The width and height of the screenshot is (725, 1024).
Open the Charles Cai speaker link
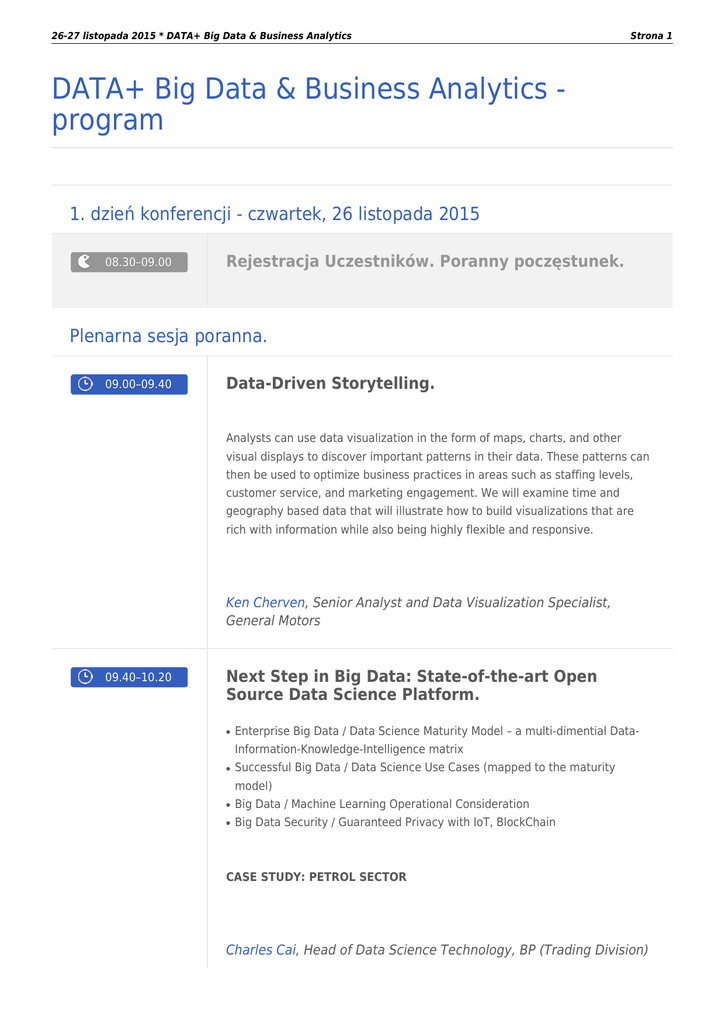coord(261,950)
